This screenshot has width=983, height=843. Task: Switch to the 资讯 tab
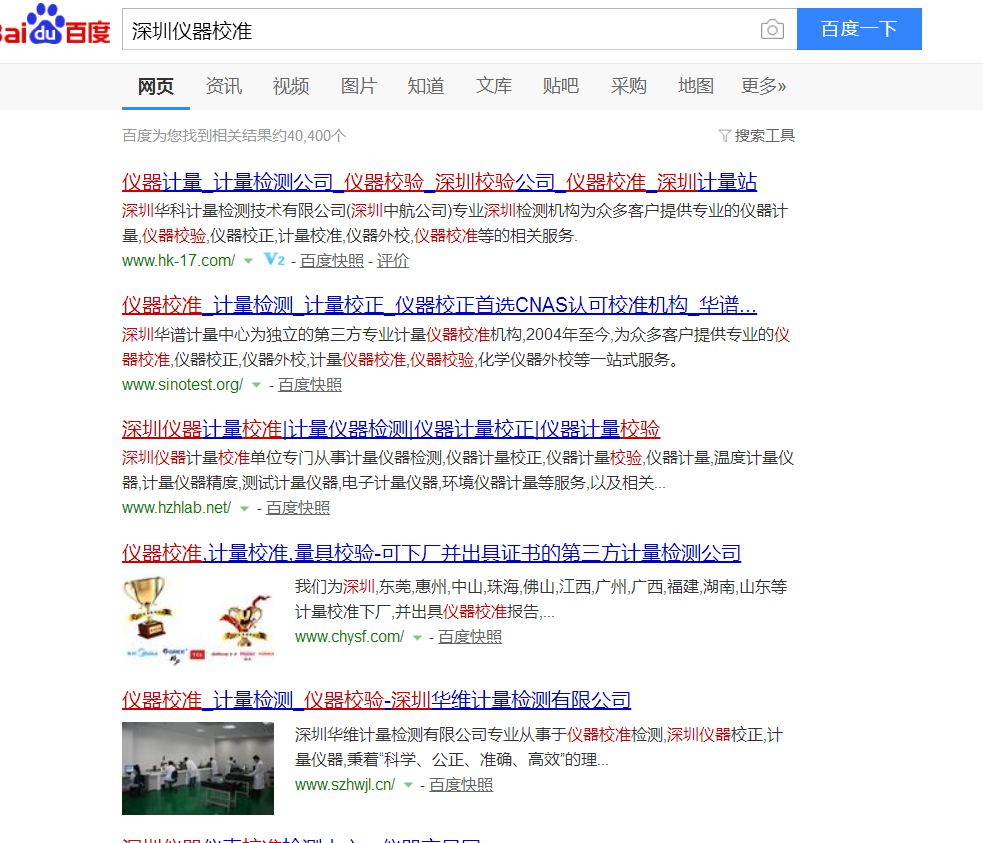[x=224, y=86]
